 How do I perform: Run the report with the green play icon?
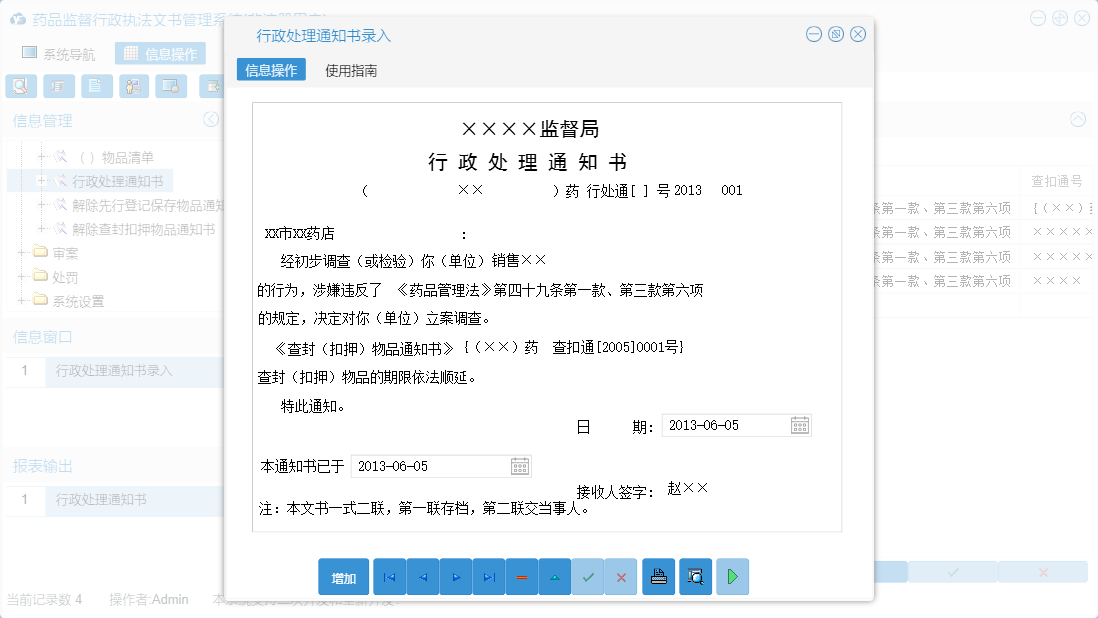click(732, 577)
